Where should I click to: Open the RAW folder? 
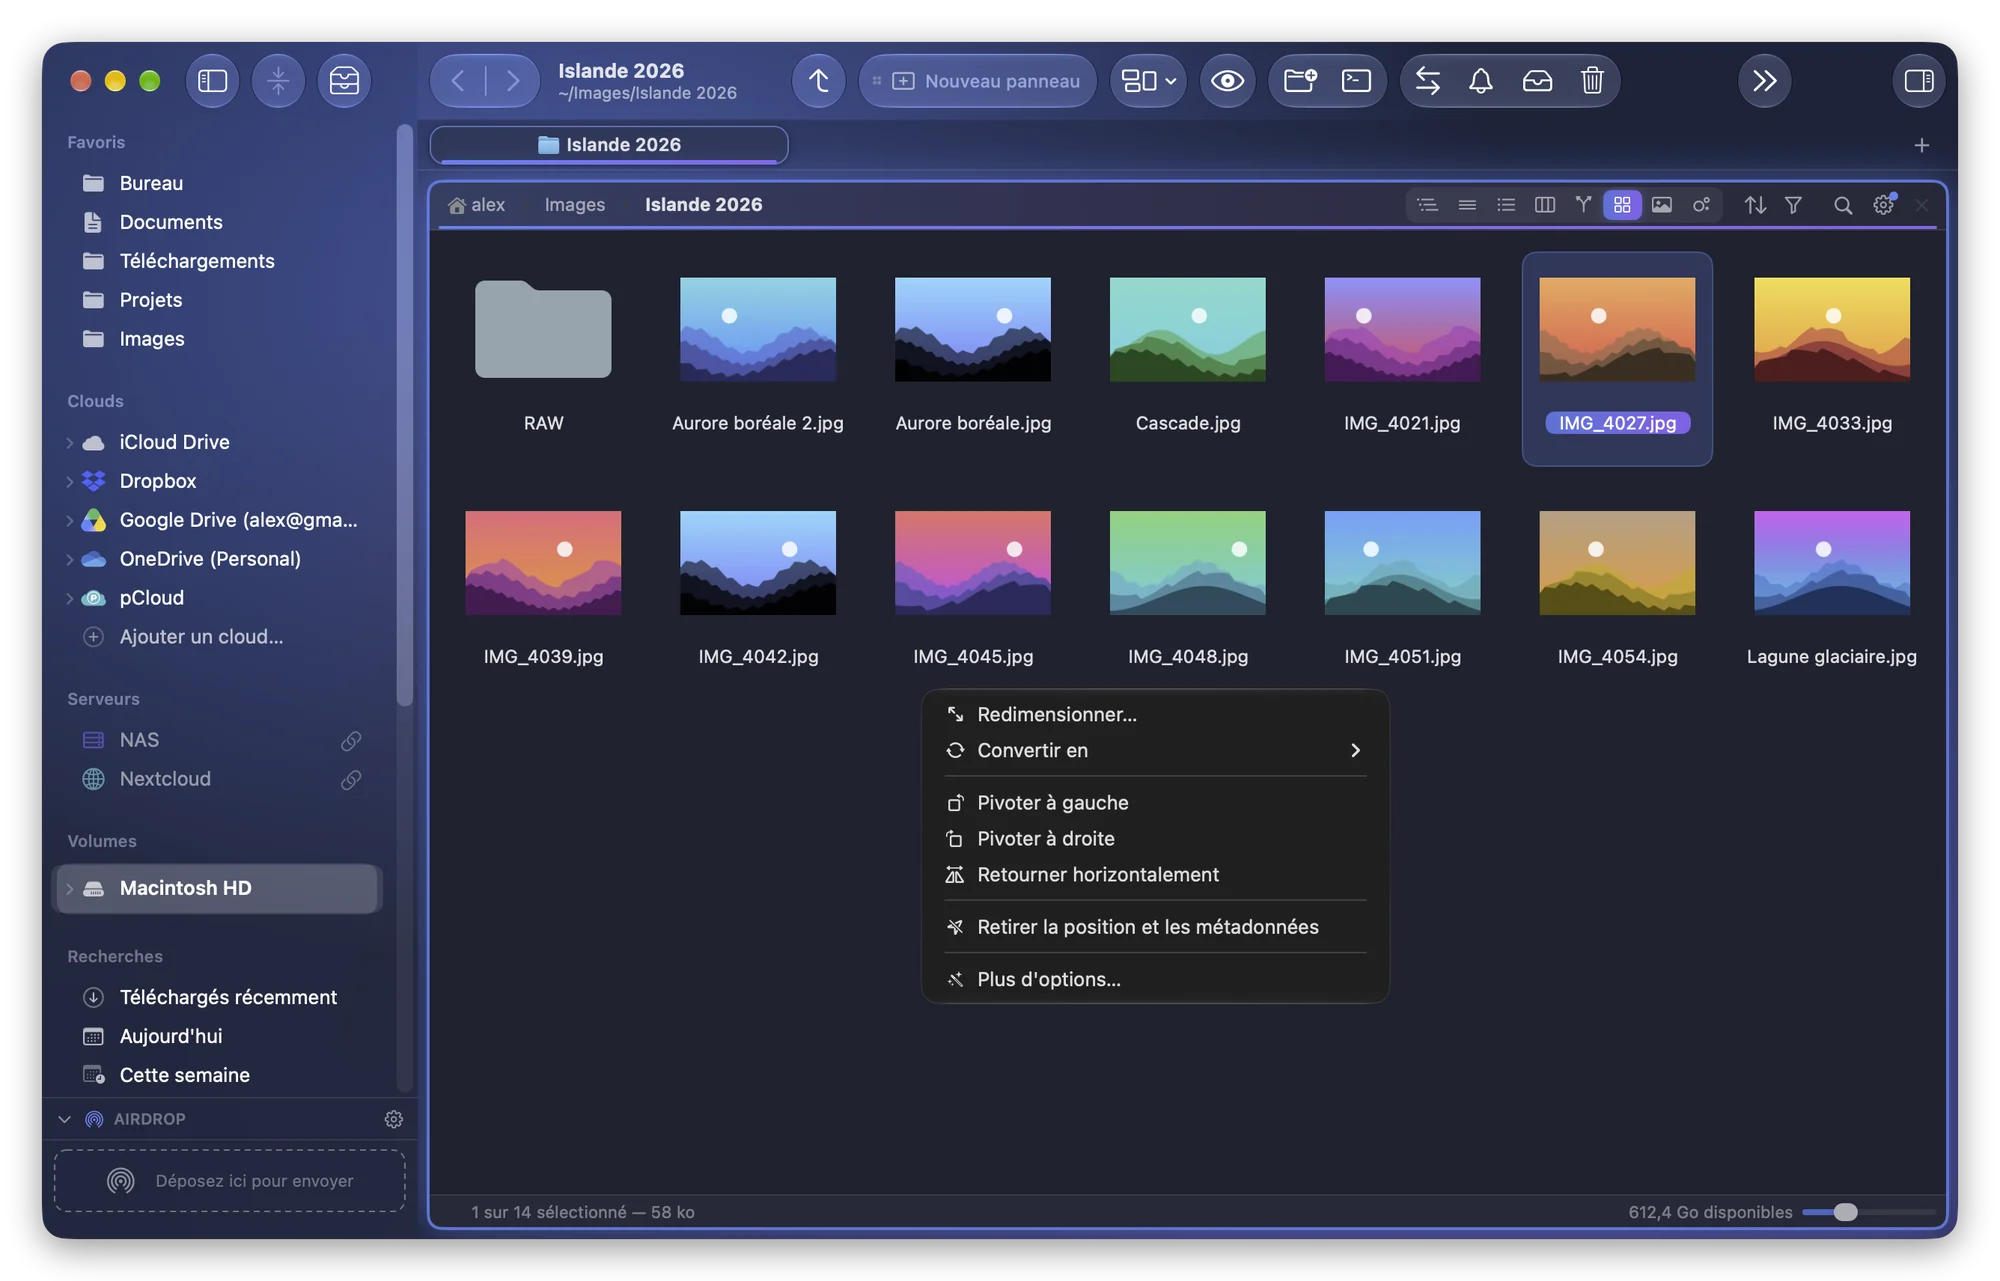[x=543, y=331]
